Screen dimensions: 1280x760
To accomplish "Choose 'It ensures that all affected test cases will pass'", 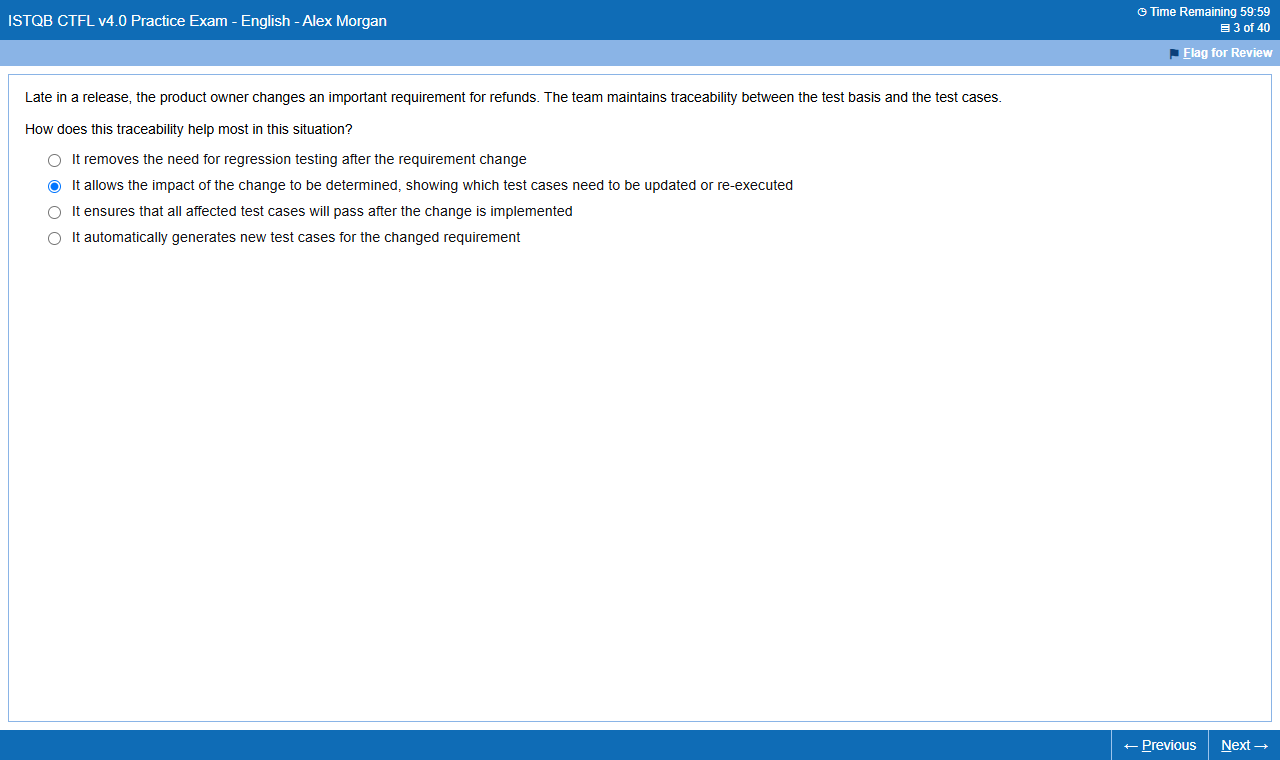I will [x=55, y=212].
